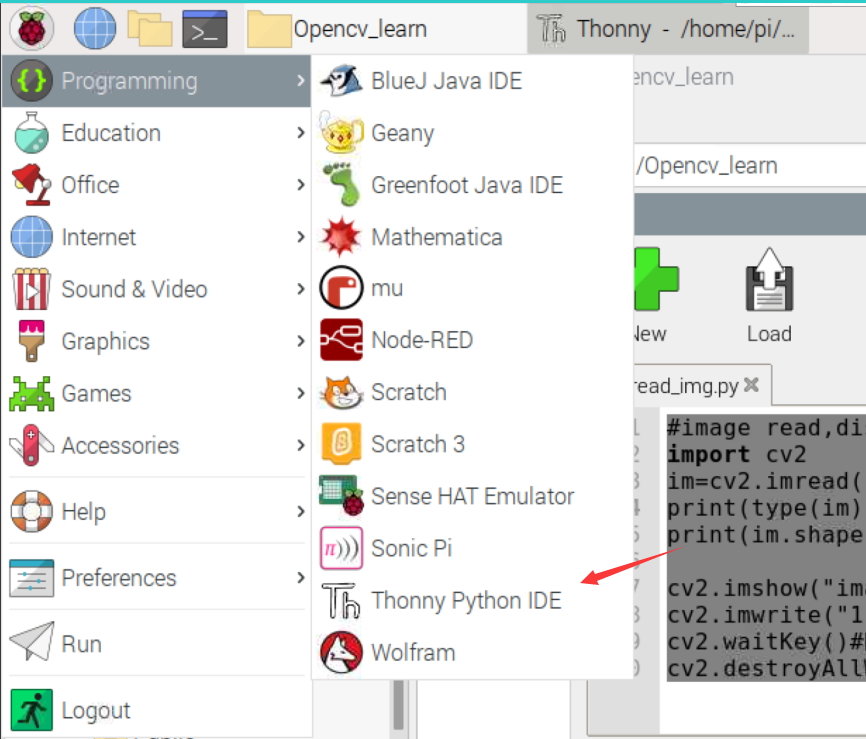The height and width of the screenshot is (739, 866).
Task: Click the /Opencv_learn path field
Action: click(x=749, y=166)
